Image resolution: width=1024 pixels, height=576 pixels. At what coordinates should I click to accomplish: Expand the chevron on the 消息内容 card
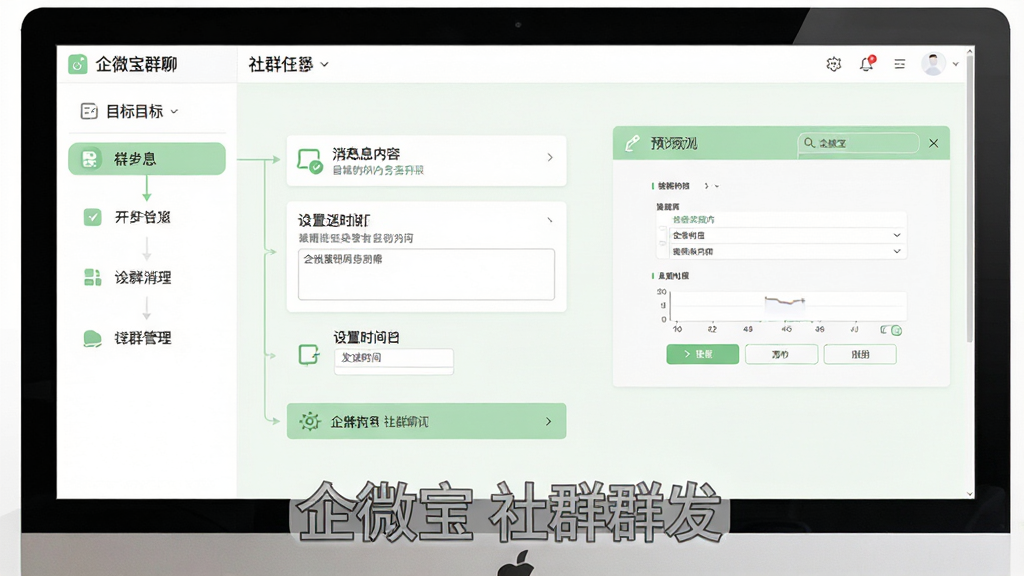(x=550, y=157)
